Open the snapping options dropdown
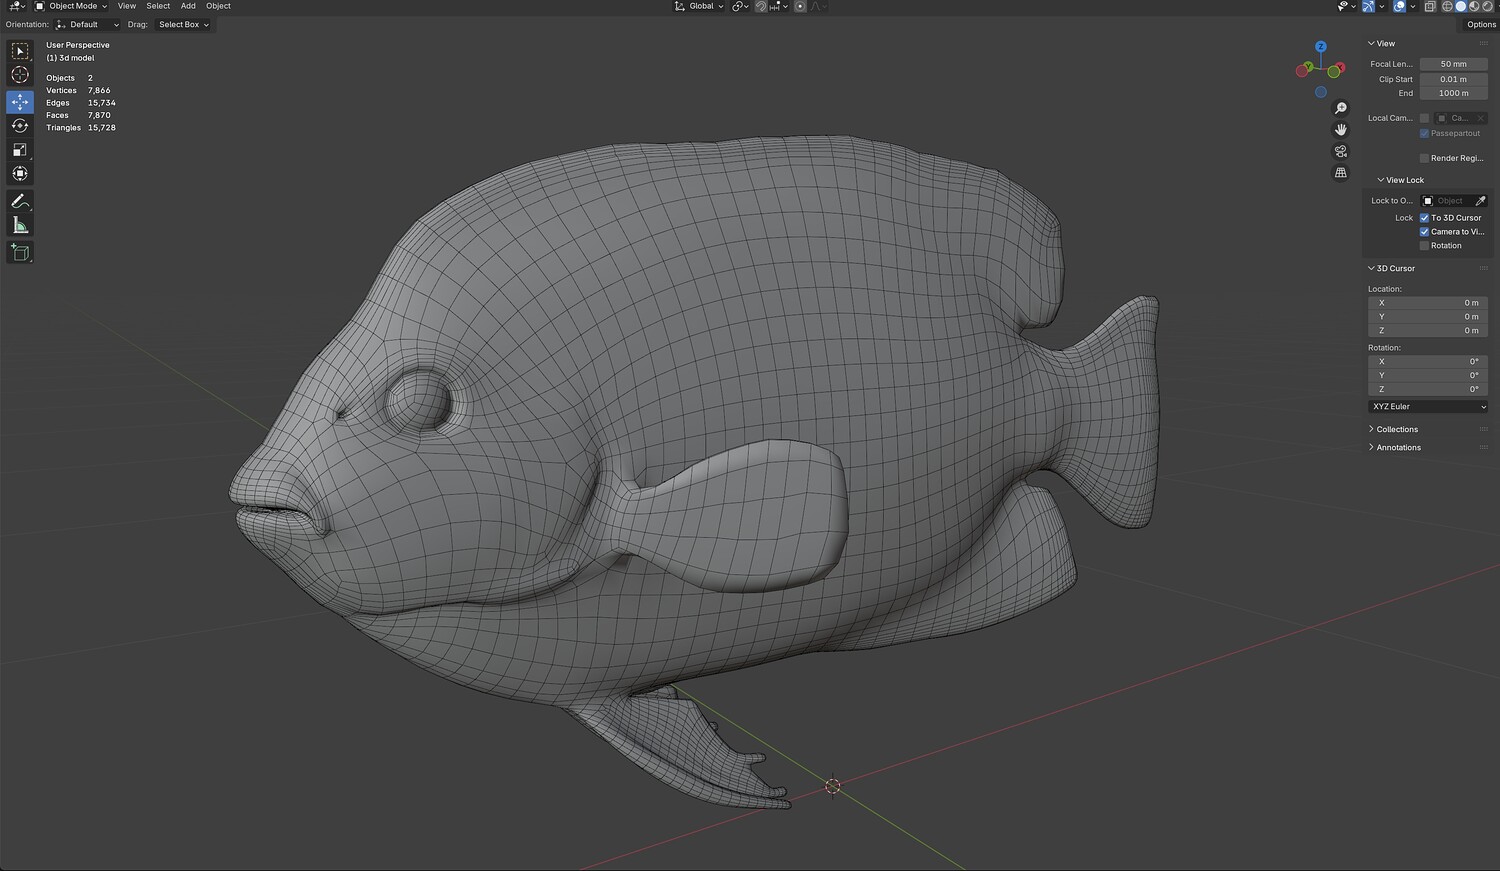1500x871 pixels. tap(780, 6)
